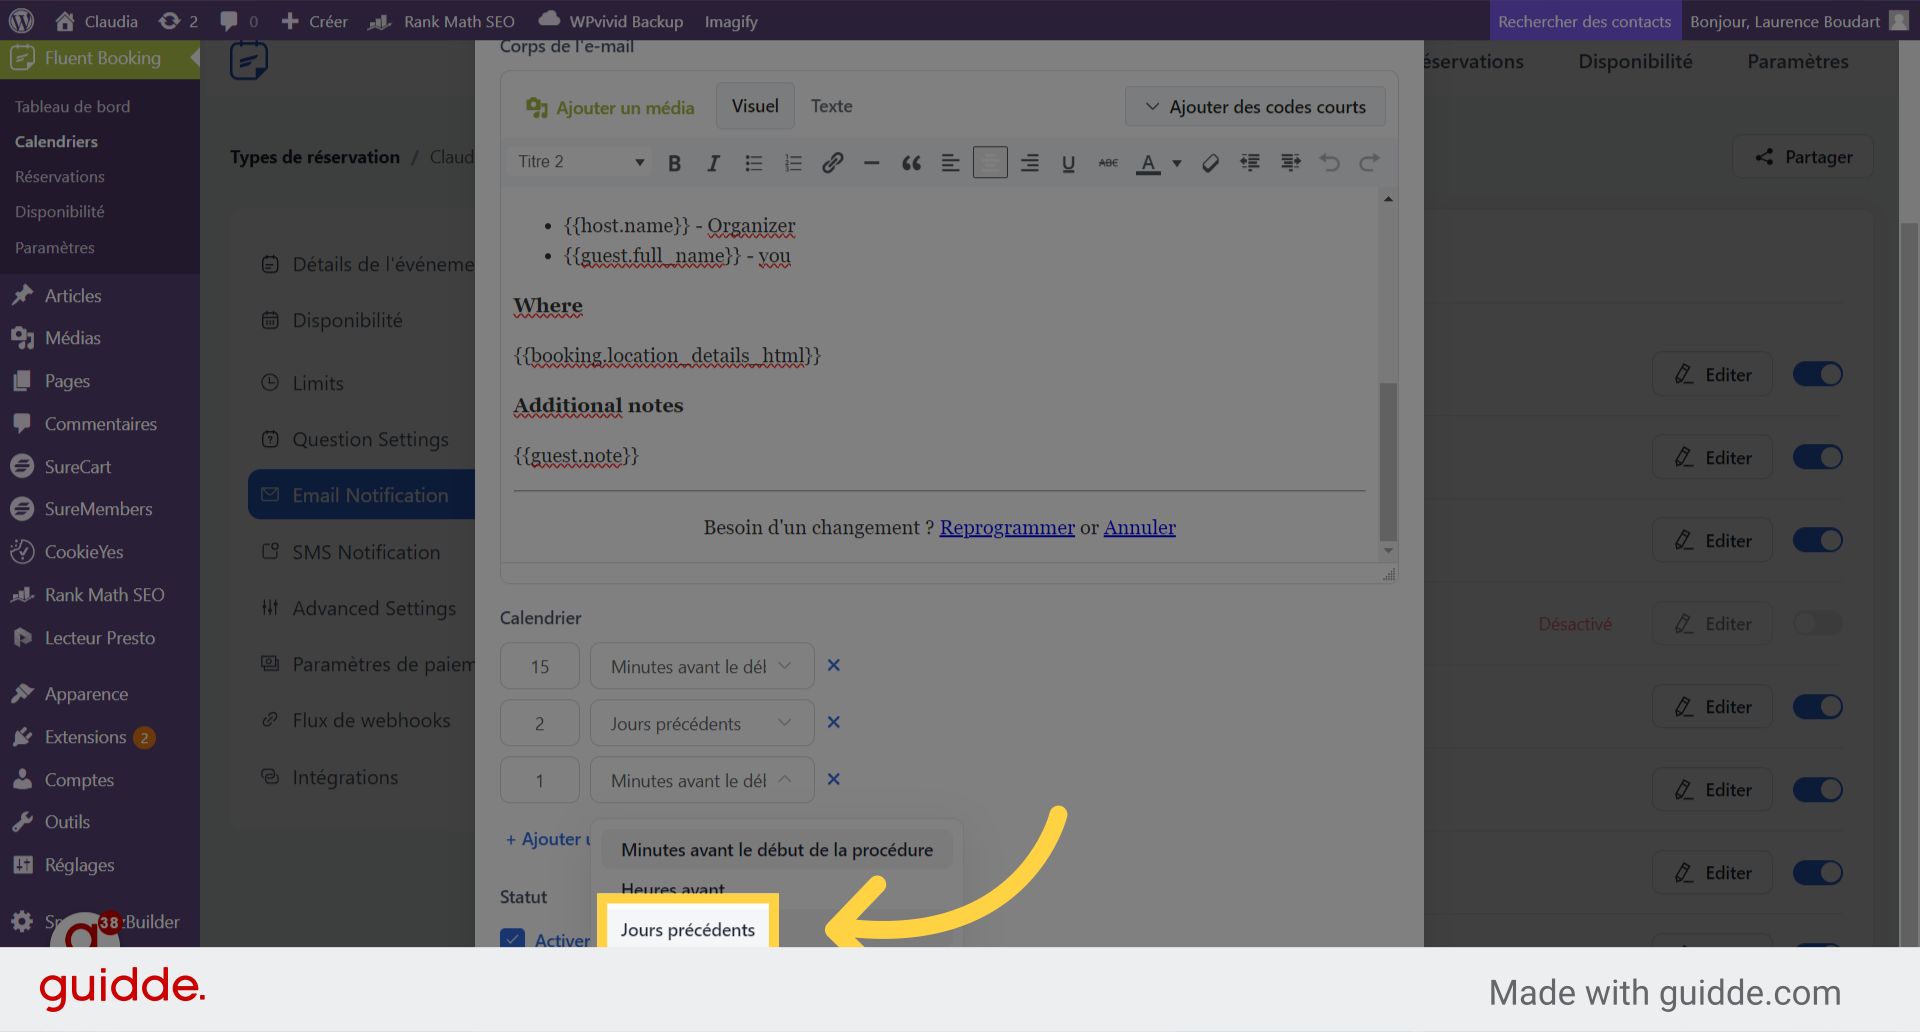Insert a bulleted list
1920x1032 pixels.
(754, 163)
